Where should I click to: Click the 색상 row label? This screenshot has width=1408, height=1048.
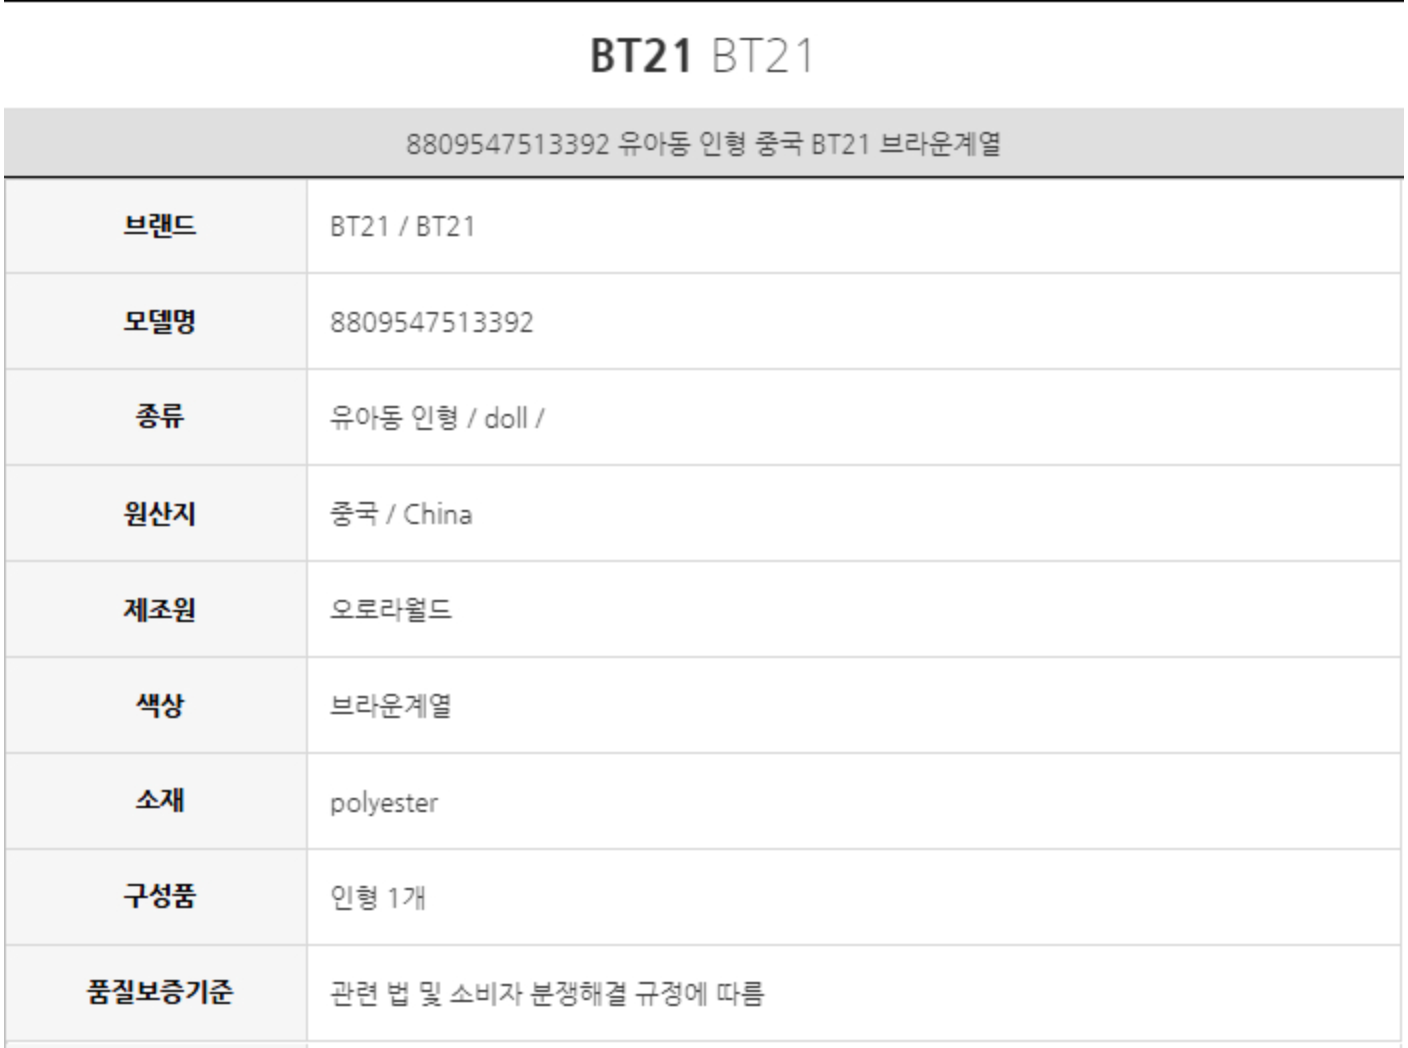click(159, 705)
